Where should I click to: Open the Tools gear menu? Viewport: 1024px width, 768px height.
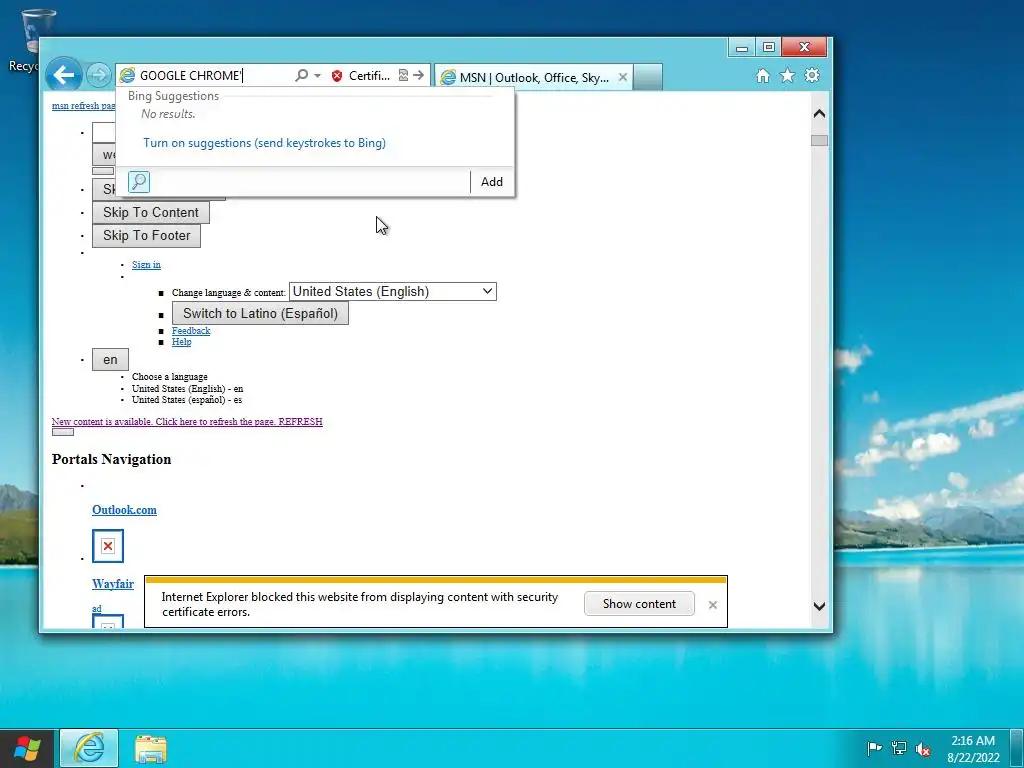pos(812,76)
